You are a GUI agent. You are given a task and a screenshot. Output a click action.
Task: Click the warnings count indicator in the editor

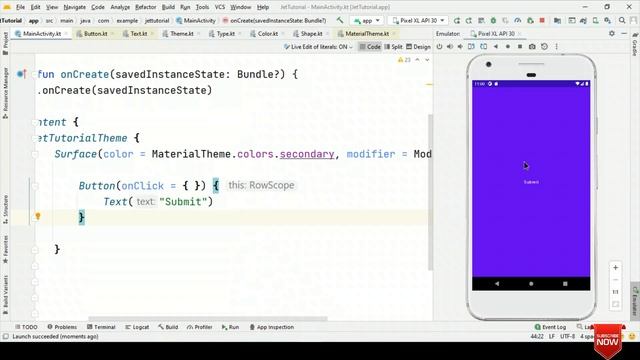[x=404, y=60]
